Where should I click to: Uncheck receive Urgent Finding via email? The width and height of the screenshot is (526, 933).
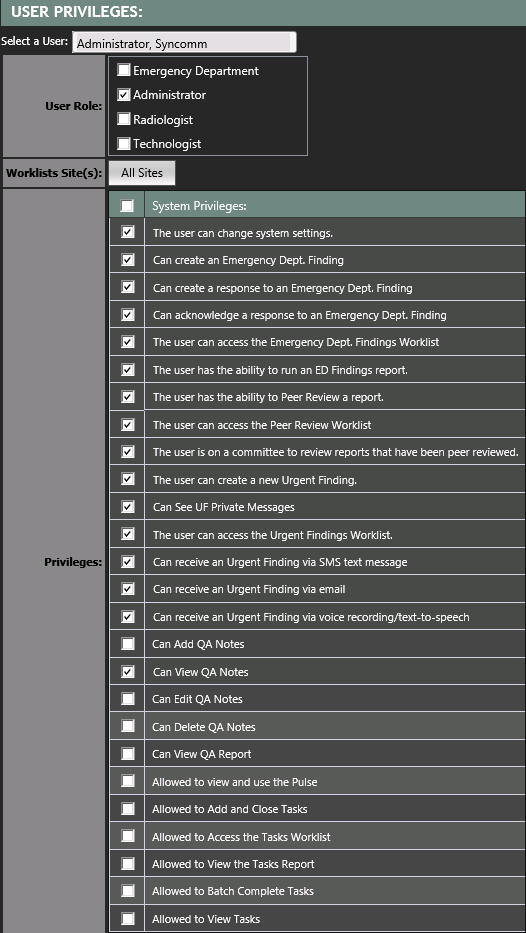click(127, 588)
